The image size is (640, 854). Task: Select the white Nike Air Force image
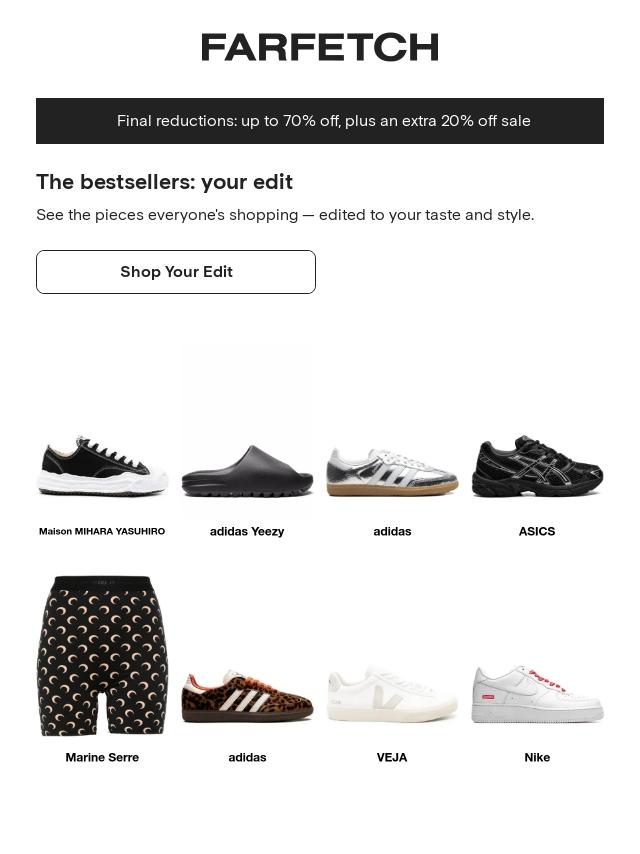[537, 694]
